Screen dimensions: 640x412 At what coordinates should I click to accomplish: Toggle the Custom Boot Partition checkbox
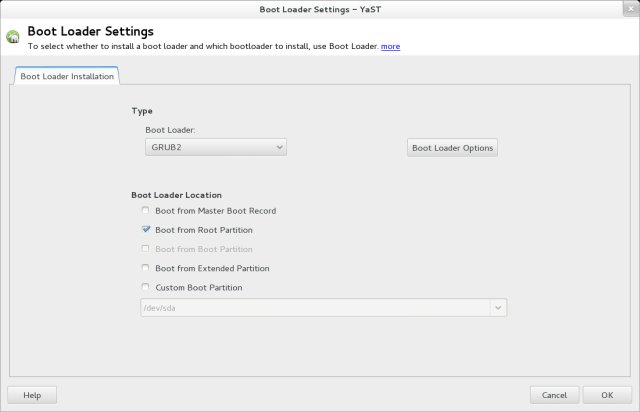click(x=146, y=287)
